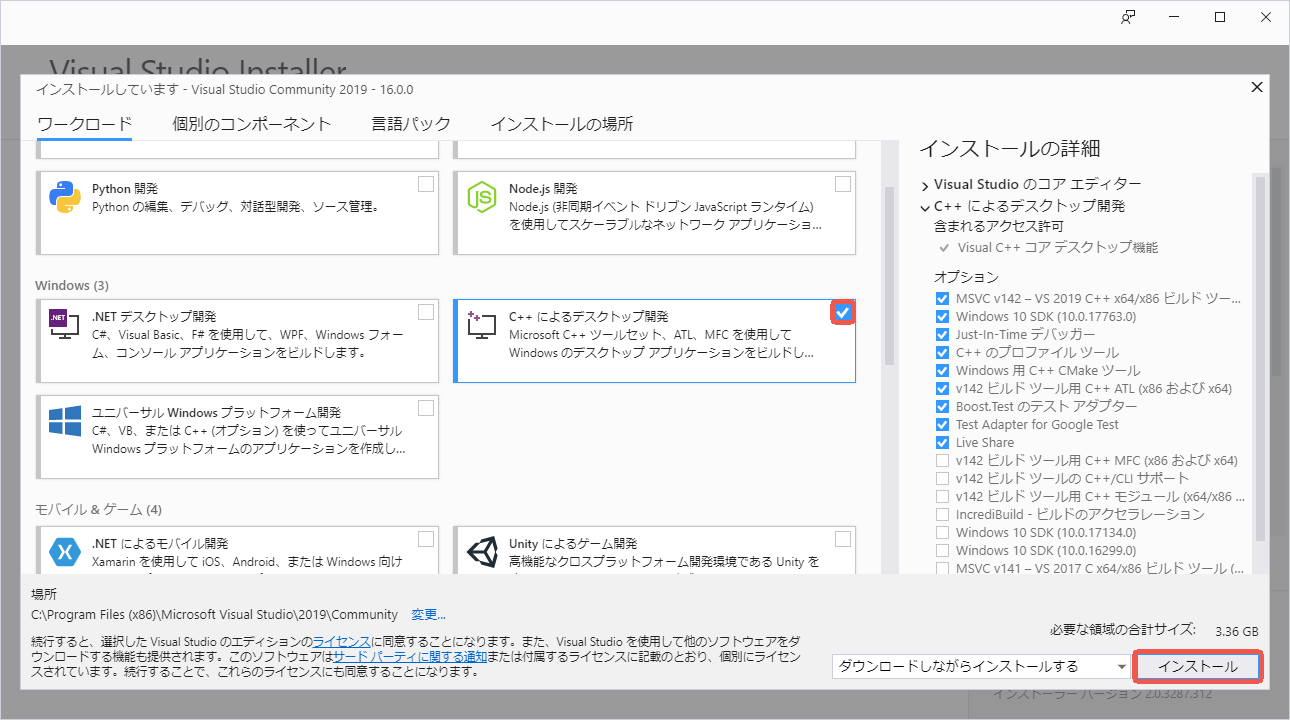
Task: Click the インストール button
Action: (1197, 667)
